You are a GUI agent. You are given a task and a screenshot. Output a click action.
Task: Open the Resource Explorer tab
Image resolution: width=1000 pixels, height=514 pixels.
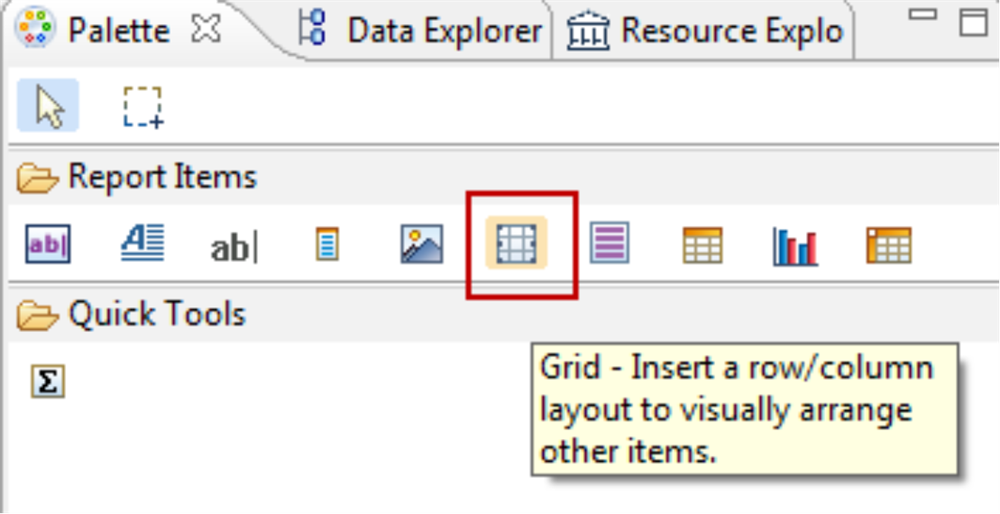[x=705, y=31]
